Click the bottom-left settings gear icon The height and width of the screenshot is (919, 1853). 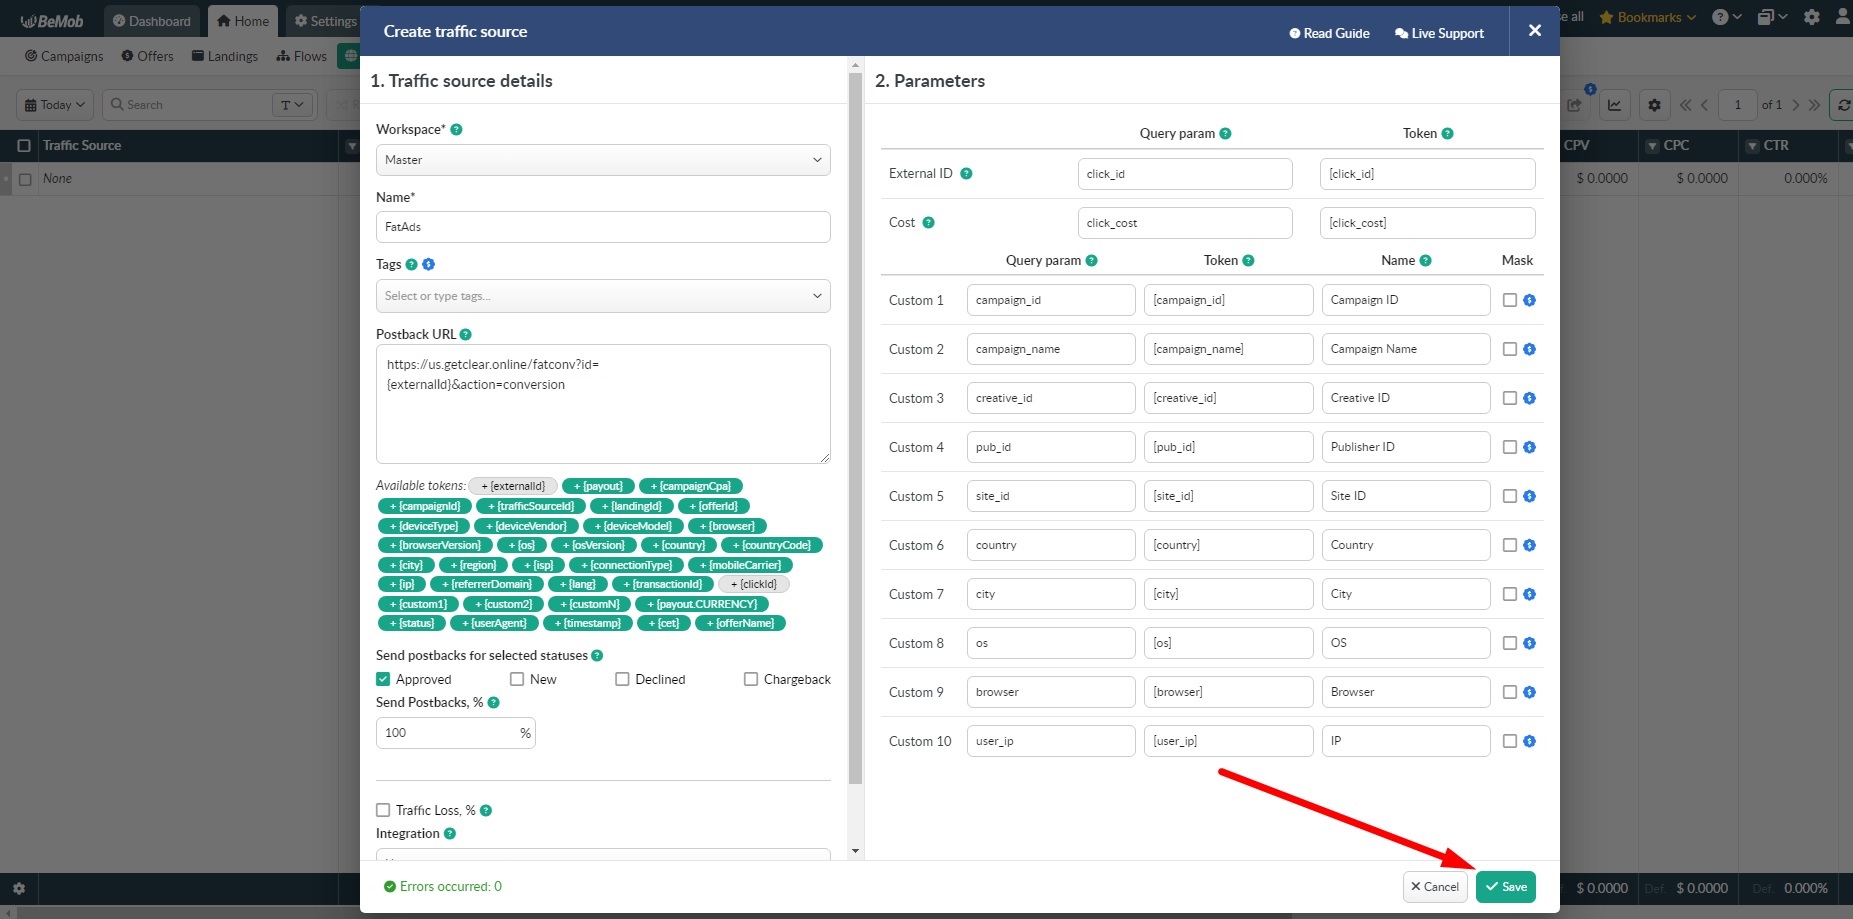coord(18,888)
